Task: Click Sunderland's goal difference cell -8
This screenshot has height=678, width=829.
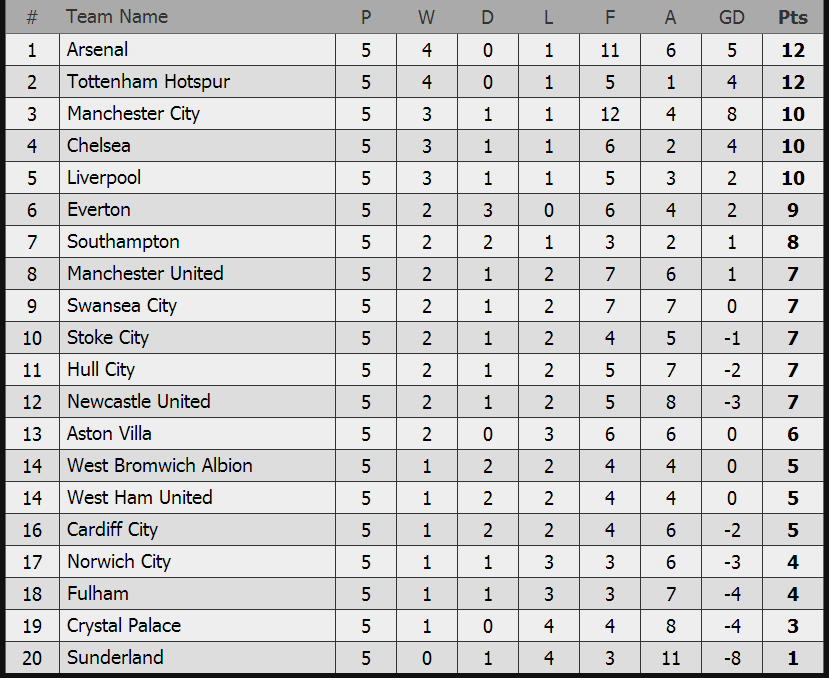Action: coord(732,658)
